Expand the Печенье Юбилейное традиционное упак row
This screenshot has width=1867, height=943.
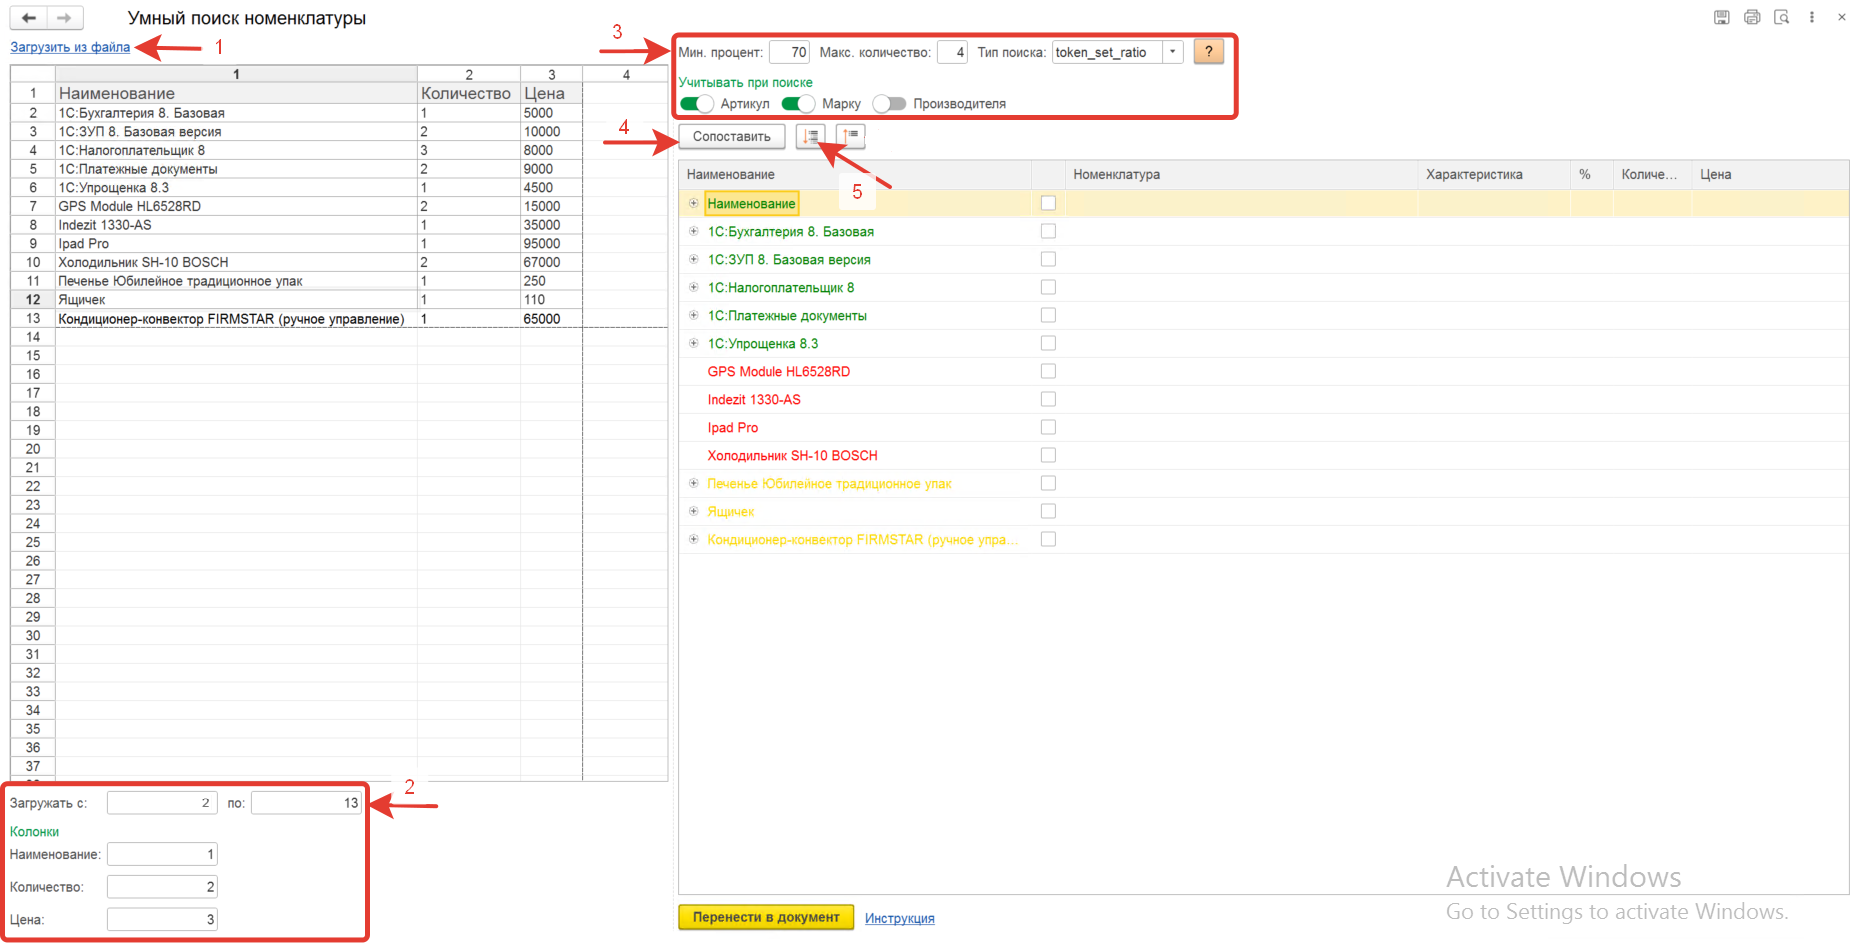coord(693,483)
